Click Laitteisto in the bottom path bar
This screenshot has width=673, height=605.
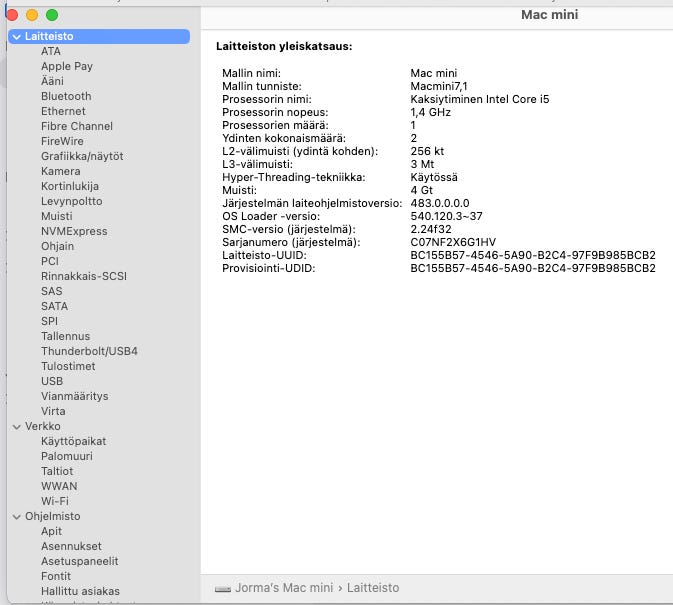[373, 588]
